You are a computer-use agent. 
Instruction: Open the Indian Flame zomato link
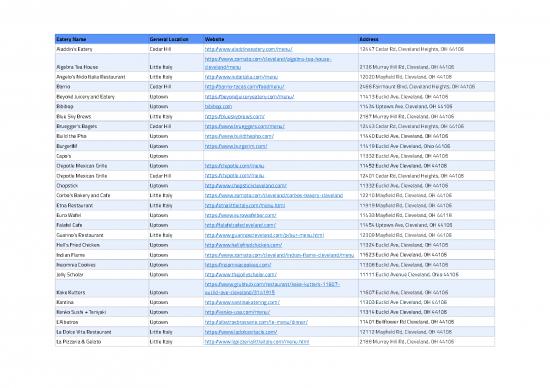point(279,255)
